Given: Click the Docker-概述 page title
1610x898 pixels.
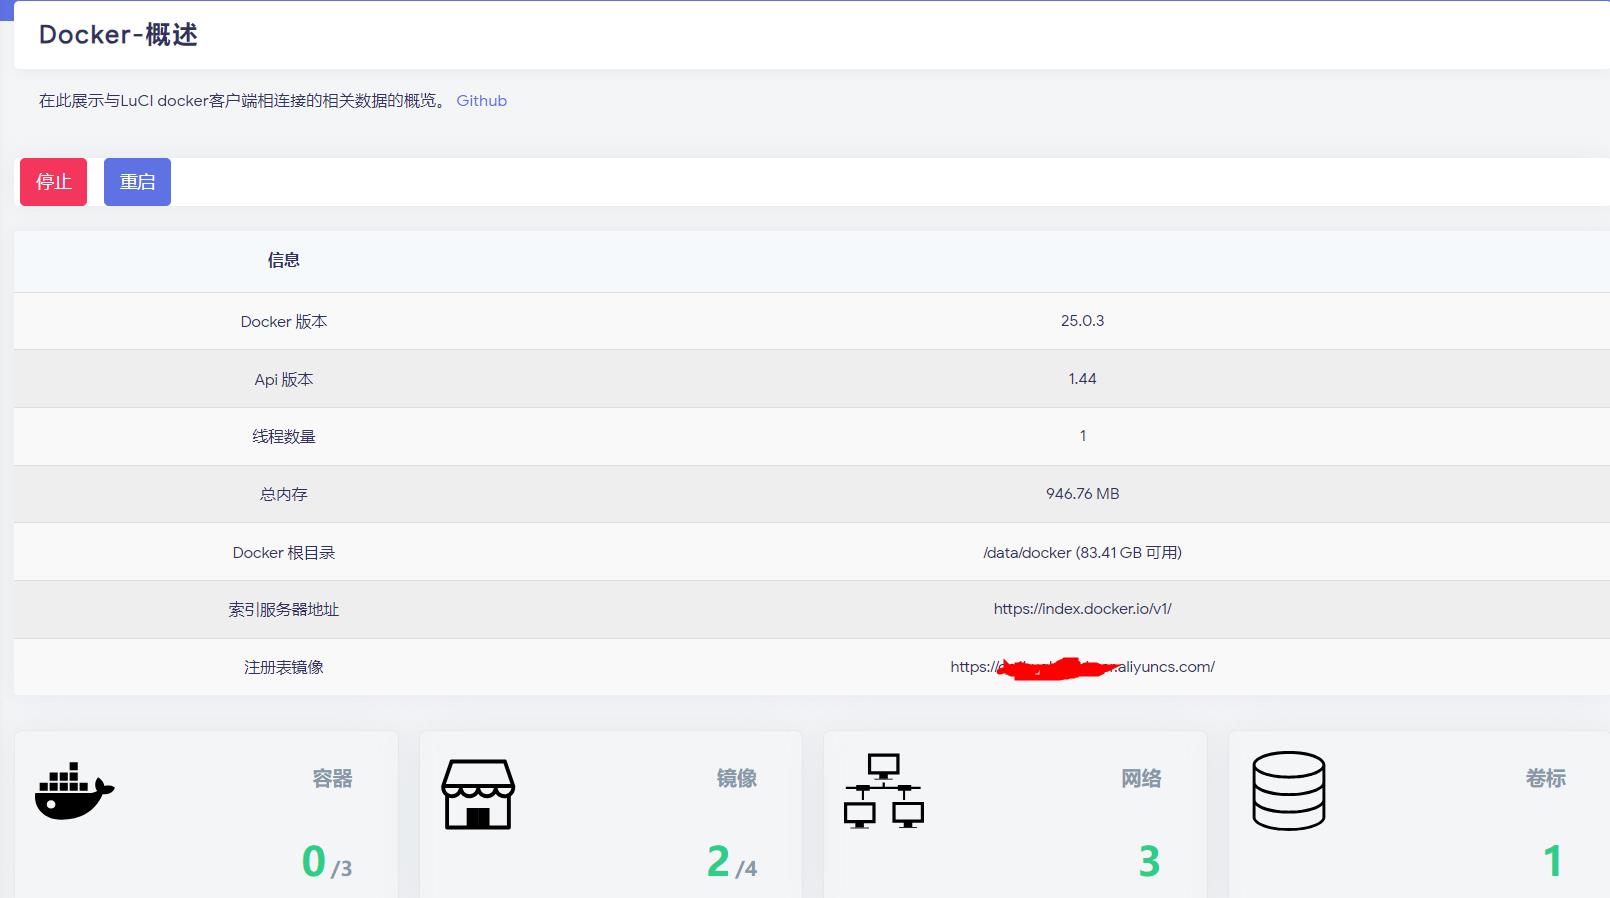Looking at the screenshot, I should tap(118, 35).
